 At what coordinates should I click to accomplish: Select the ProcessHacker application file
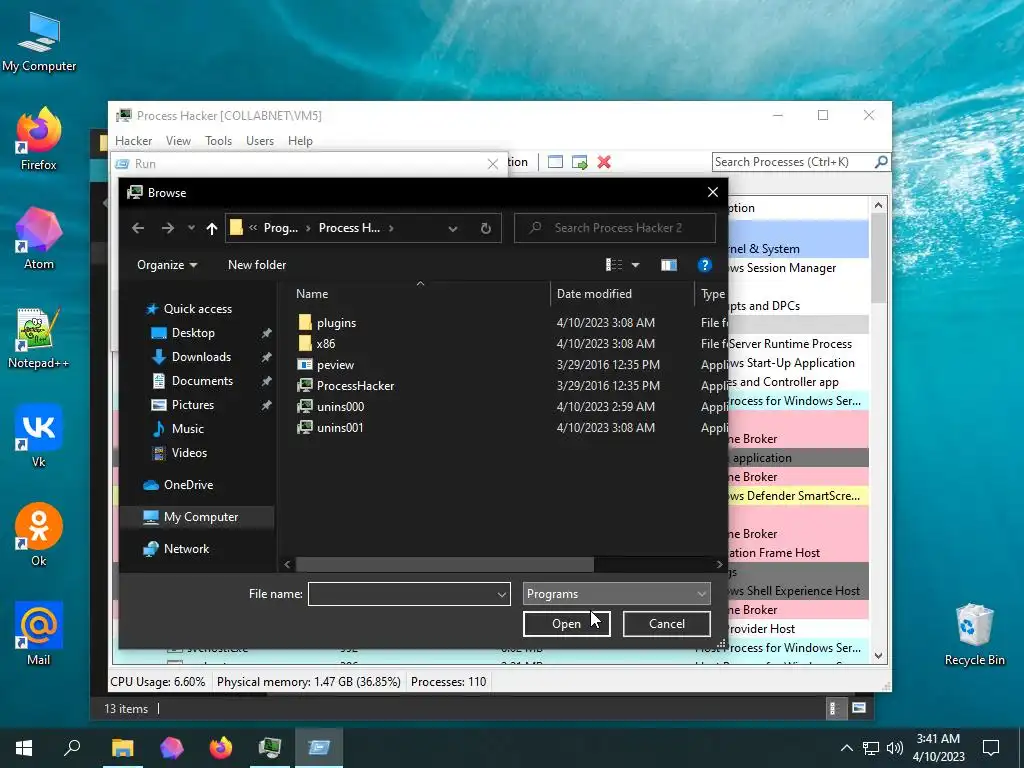[355, 385]
